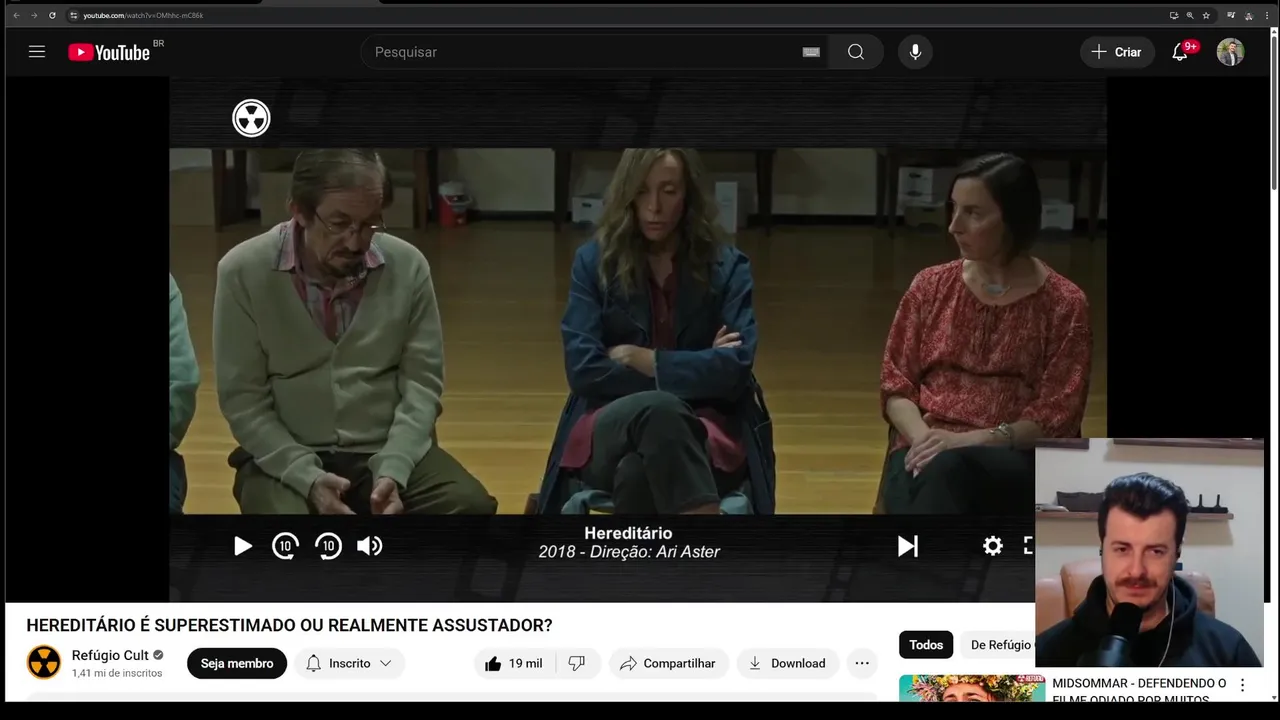The image size is (1280, 720).
Task: View site information icon in address bar
Action: [x=73, y=15]
